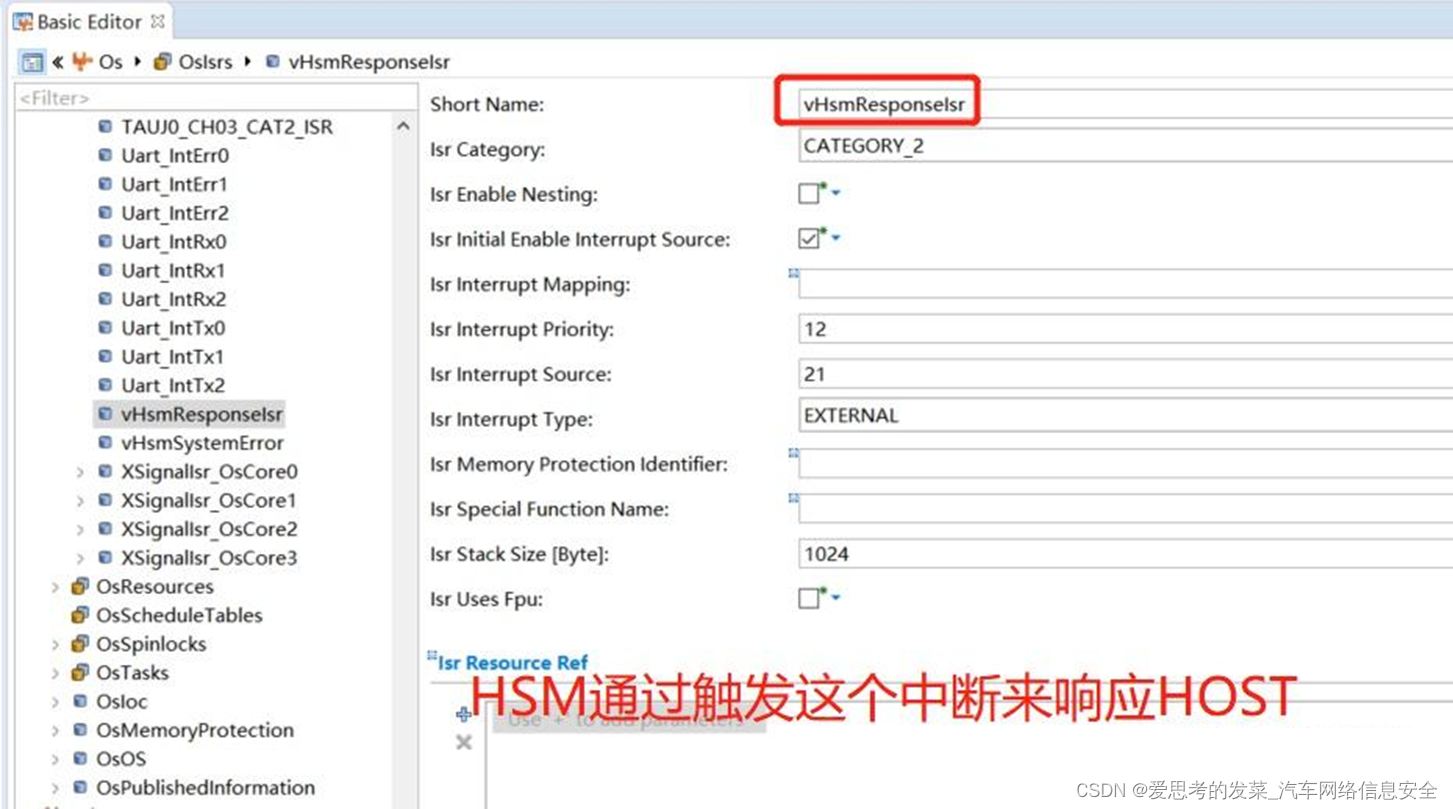Toggle the Isr Enable Nesting checkbox

809,194
